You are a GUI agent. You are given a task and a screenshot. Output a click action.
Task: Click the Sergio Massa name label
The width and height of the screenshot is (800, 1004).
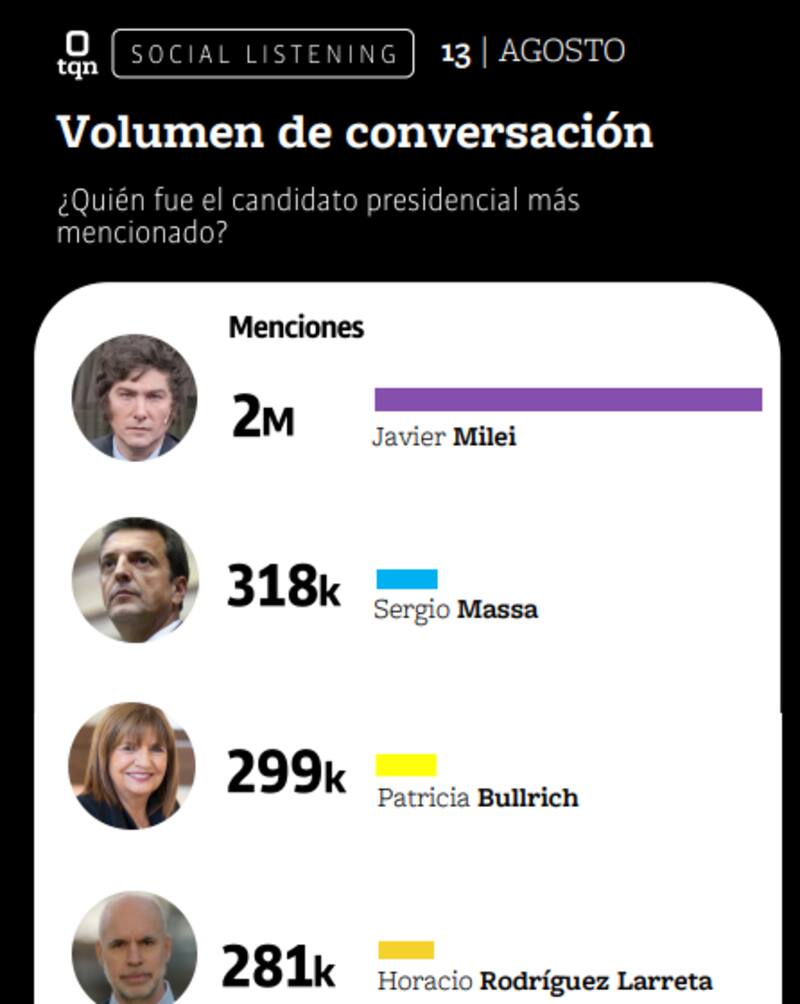pos(455,609)
